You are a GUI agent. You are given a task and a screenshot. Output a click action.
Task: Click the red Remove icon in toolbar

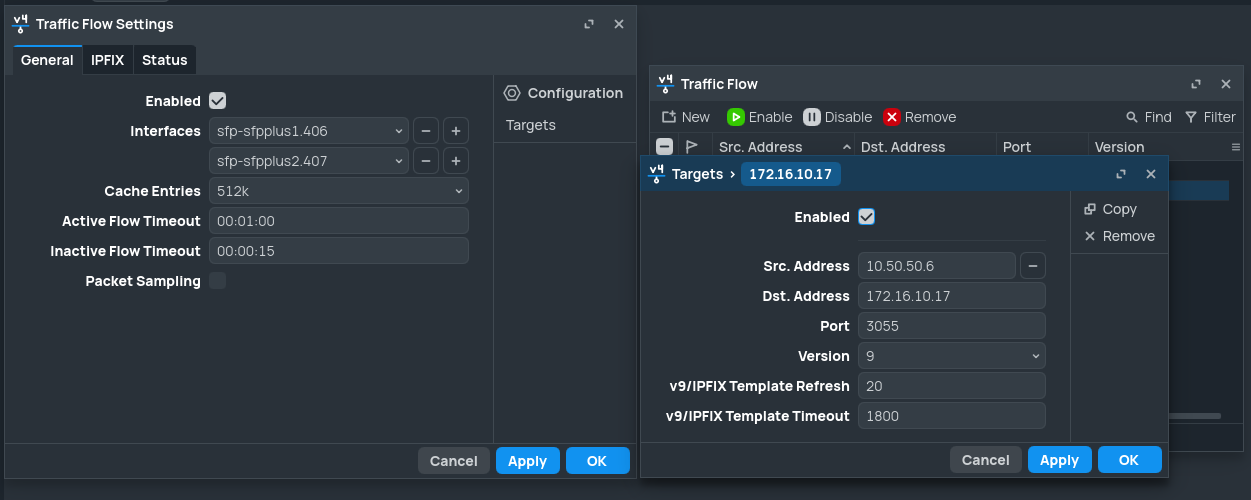click(892, 117)
